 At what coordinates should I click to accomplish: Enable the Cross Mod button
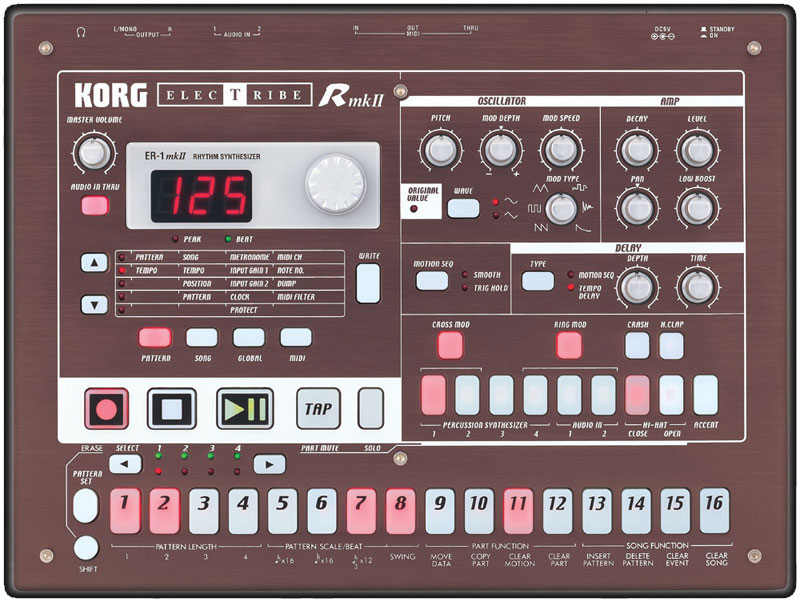(x=451, y=345)
